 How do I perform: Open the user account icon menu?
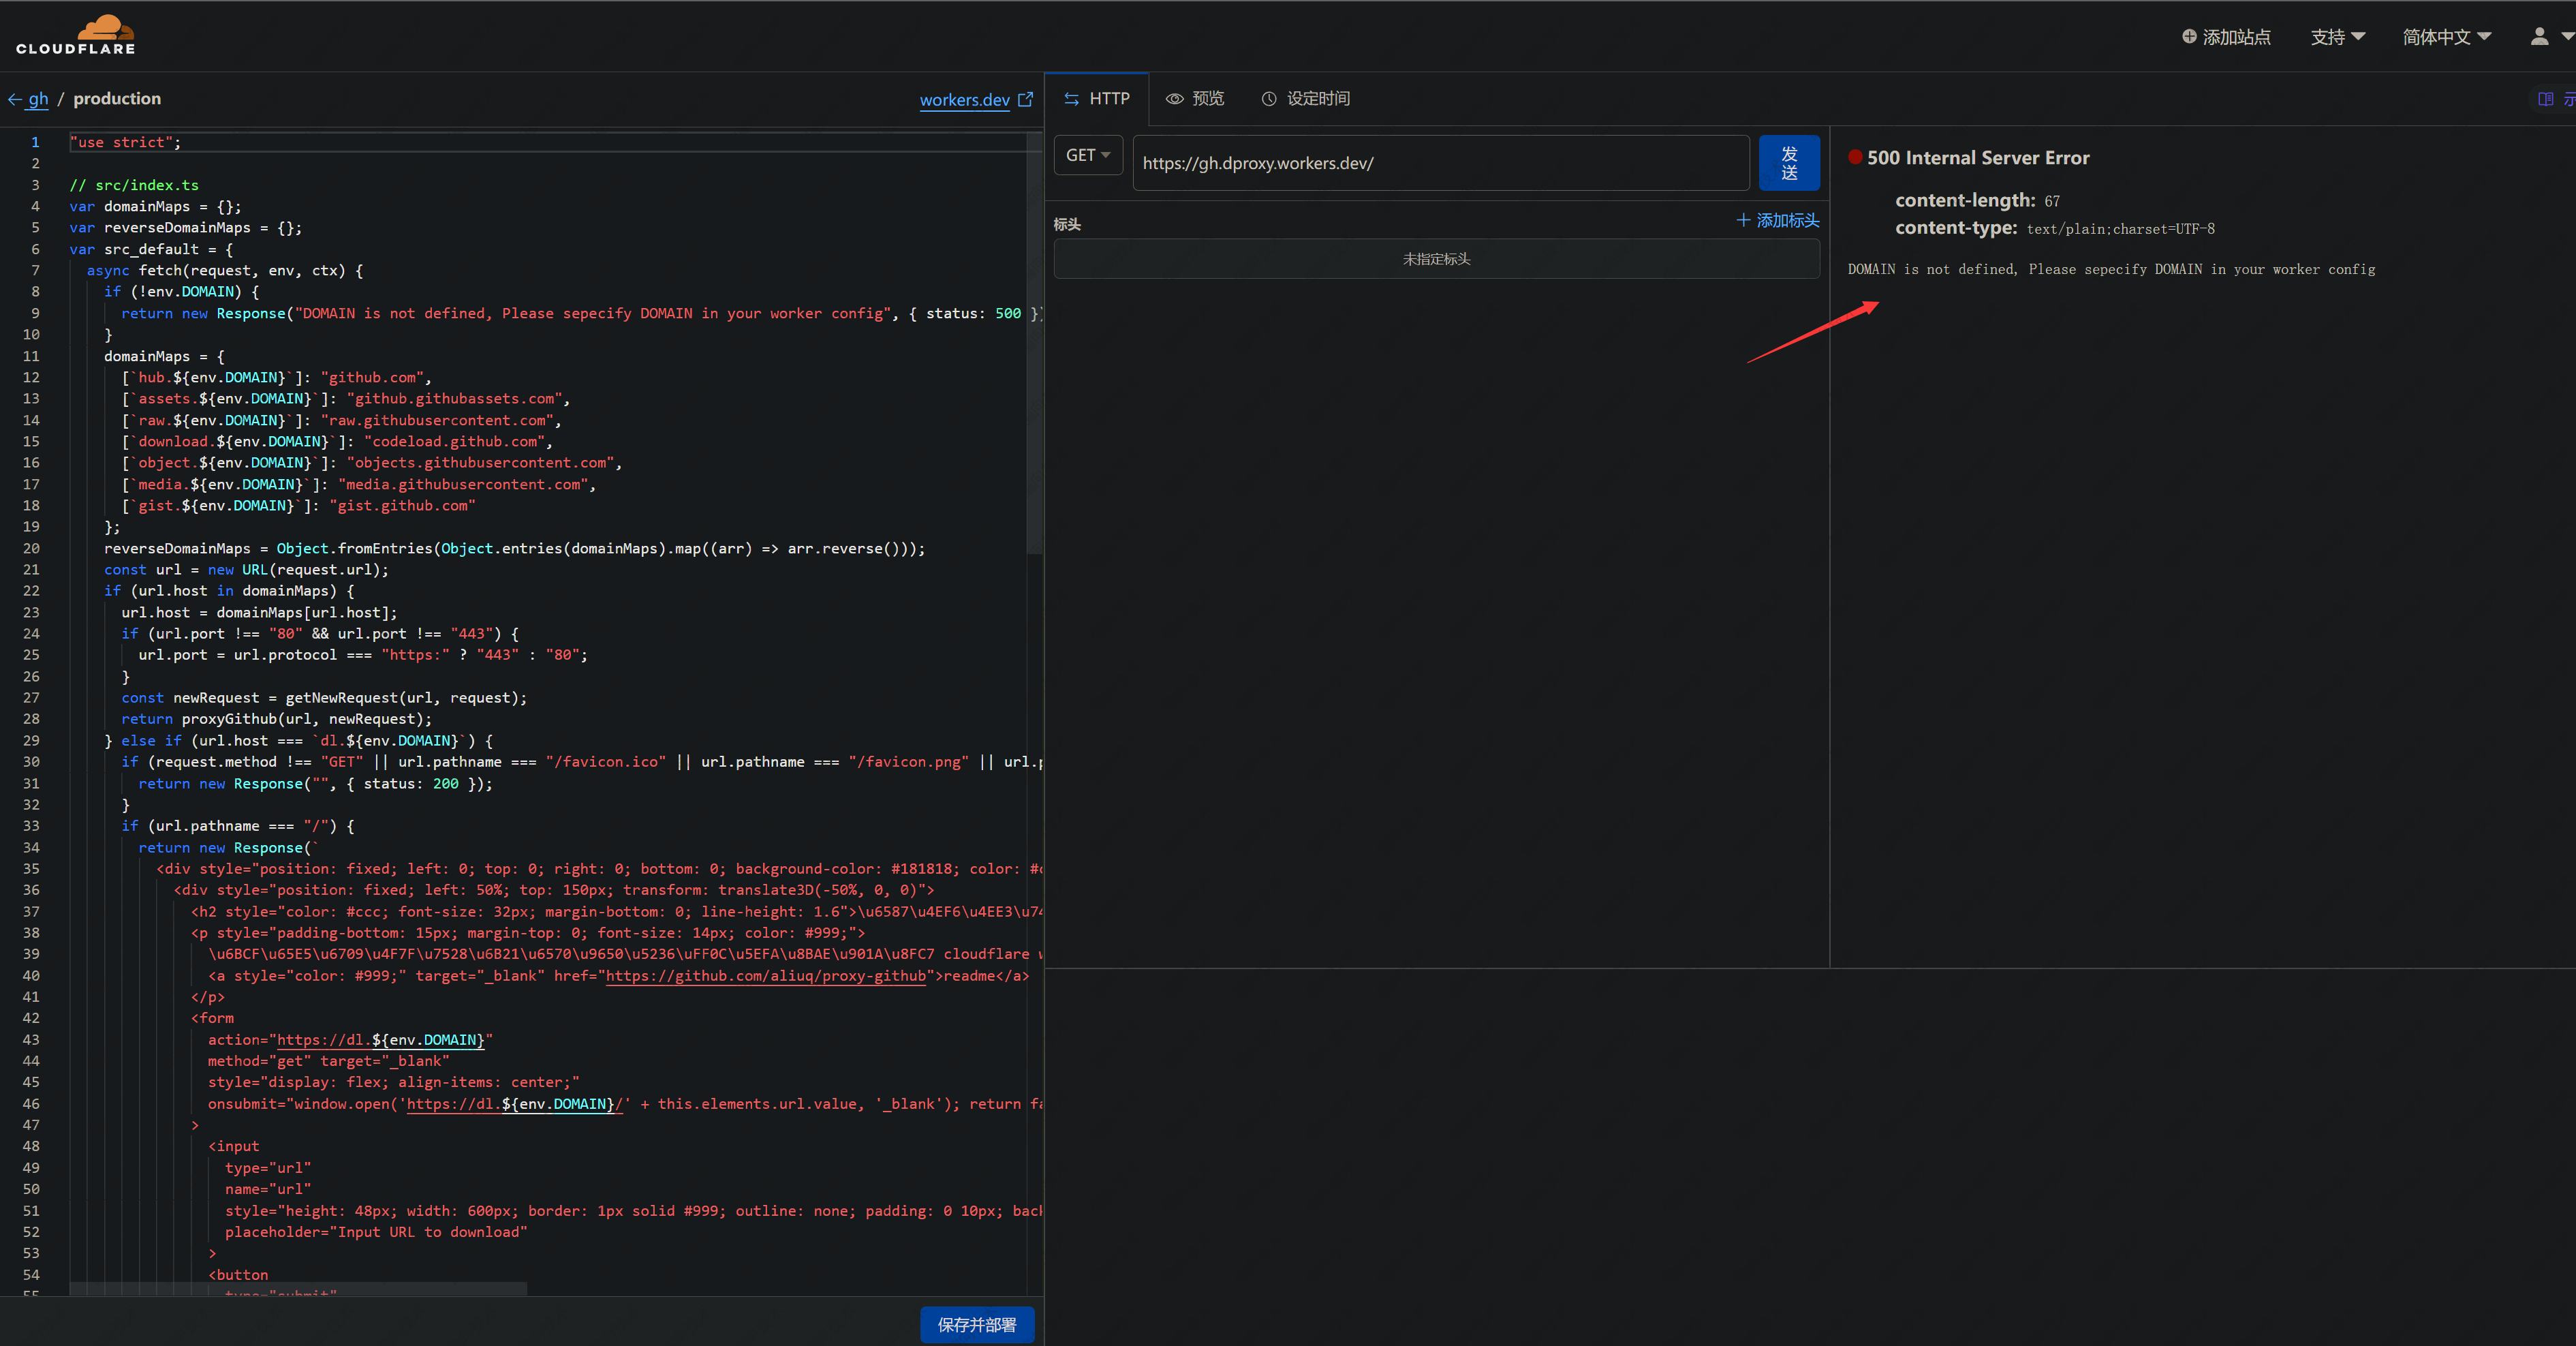(2539, 36)
